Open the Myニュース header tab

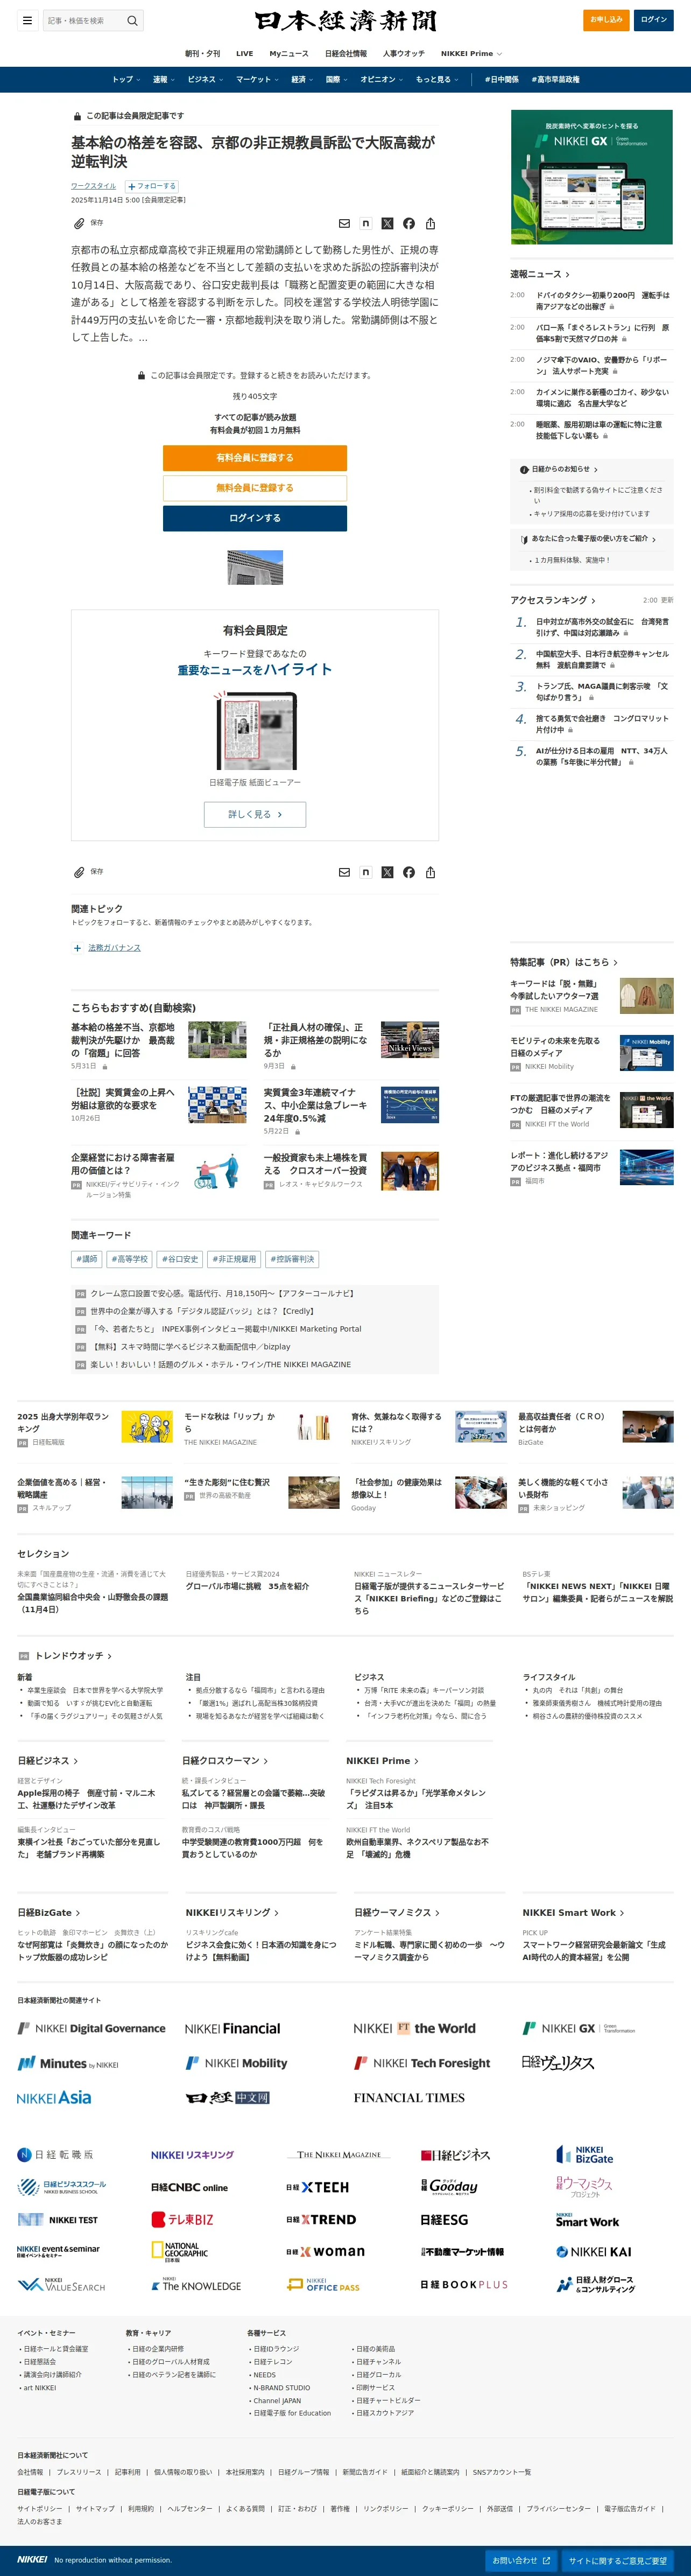[289, 54]
